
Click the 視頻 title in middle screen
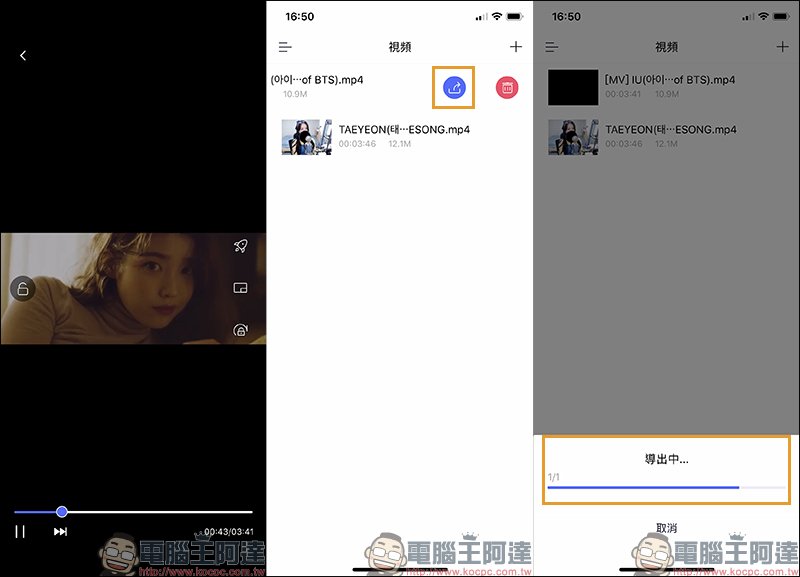pyautogui.click(x=399, y=47)
